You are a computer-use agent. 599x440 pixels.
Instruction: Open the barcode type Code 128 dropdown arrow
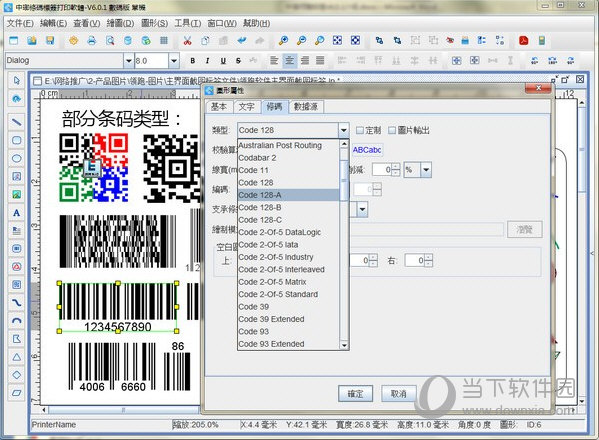(343, 130)
